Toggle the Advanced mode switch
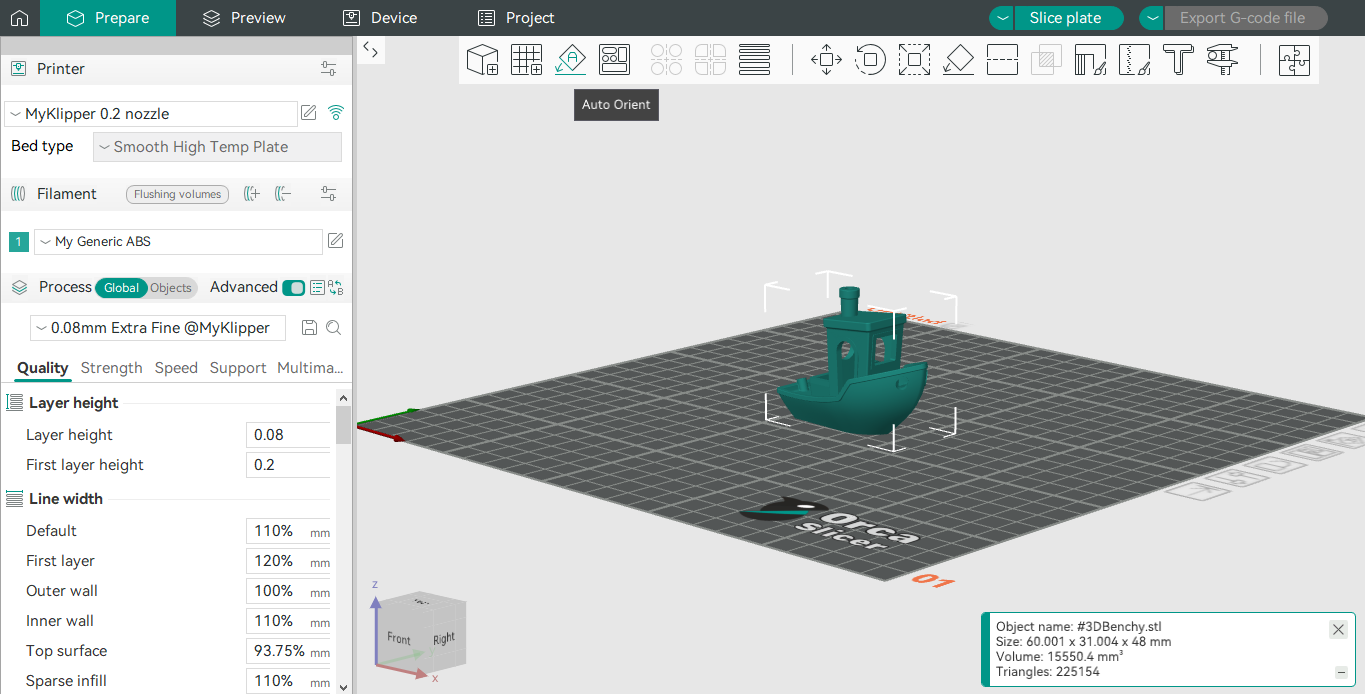This screenshot has width=1365, height=694. click(x=293, y=288)
